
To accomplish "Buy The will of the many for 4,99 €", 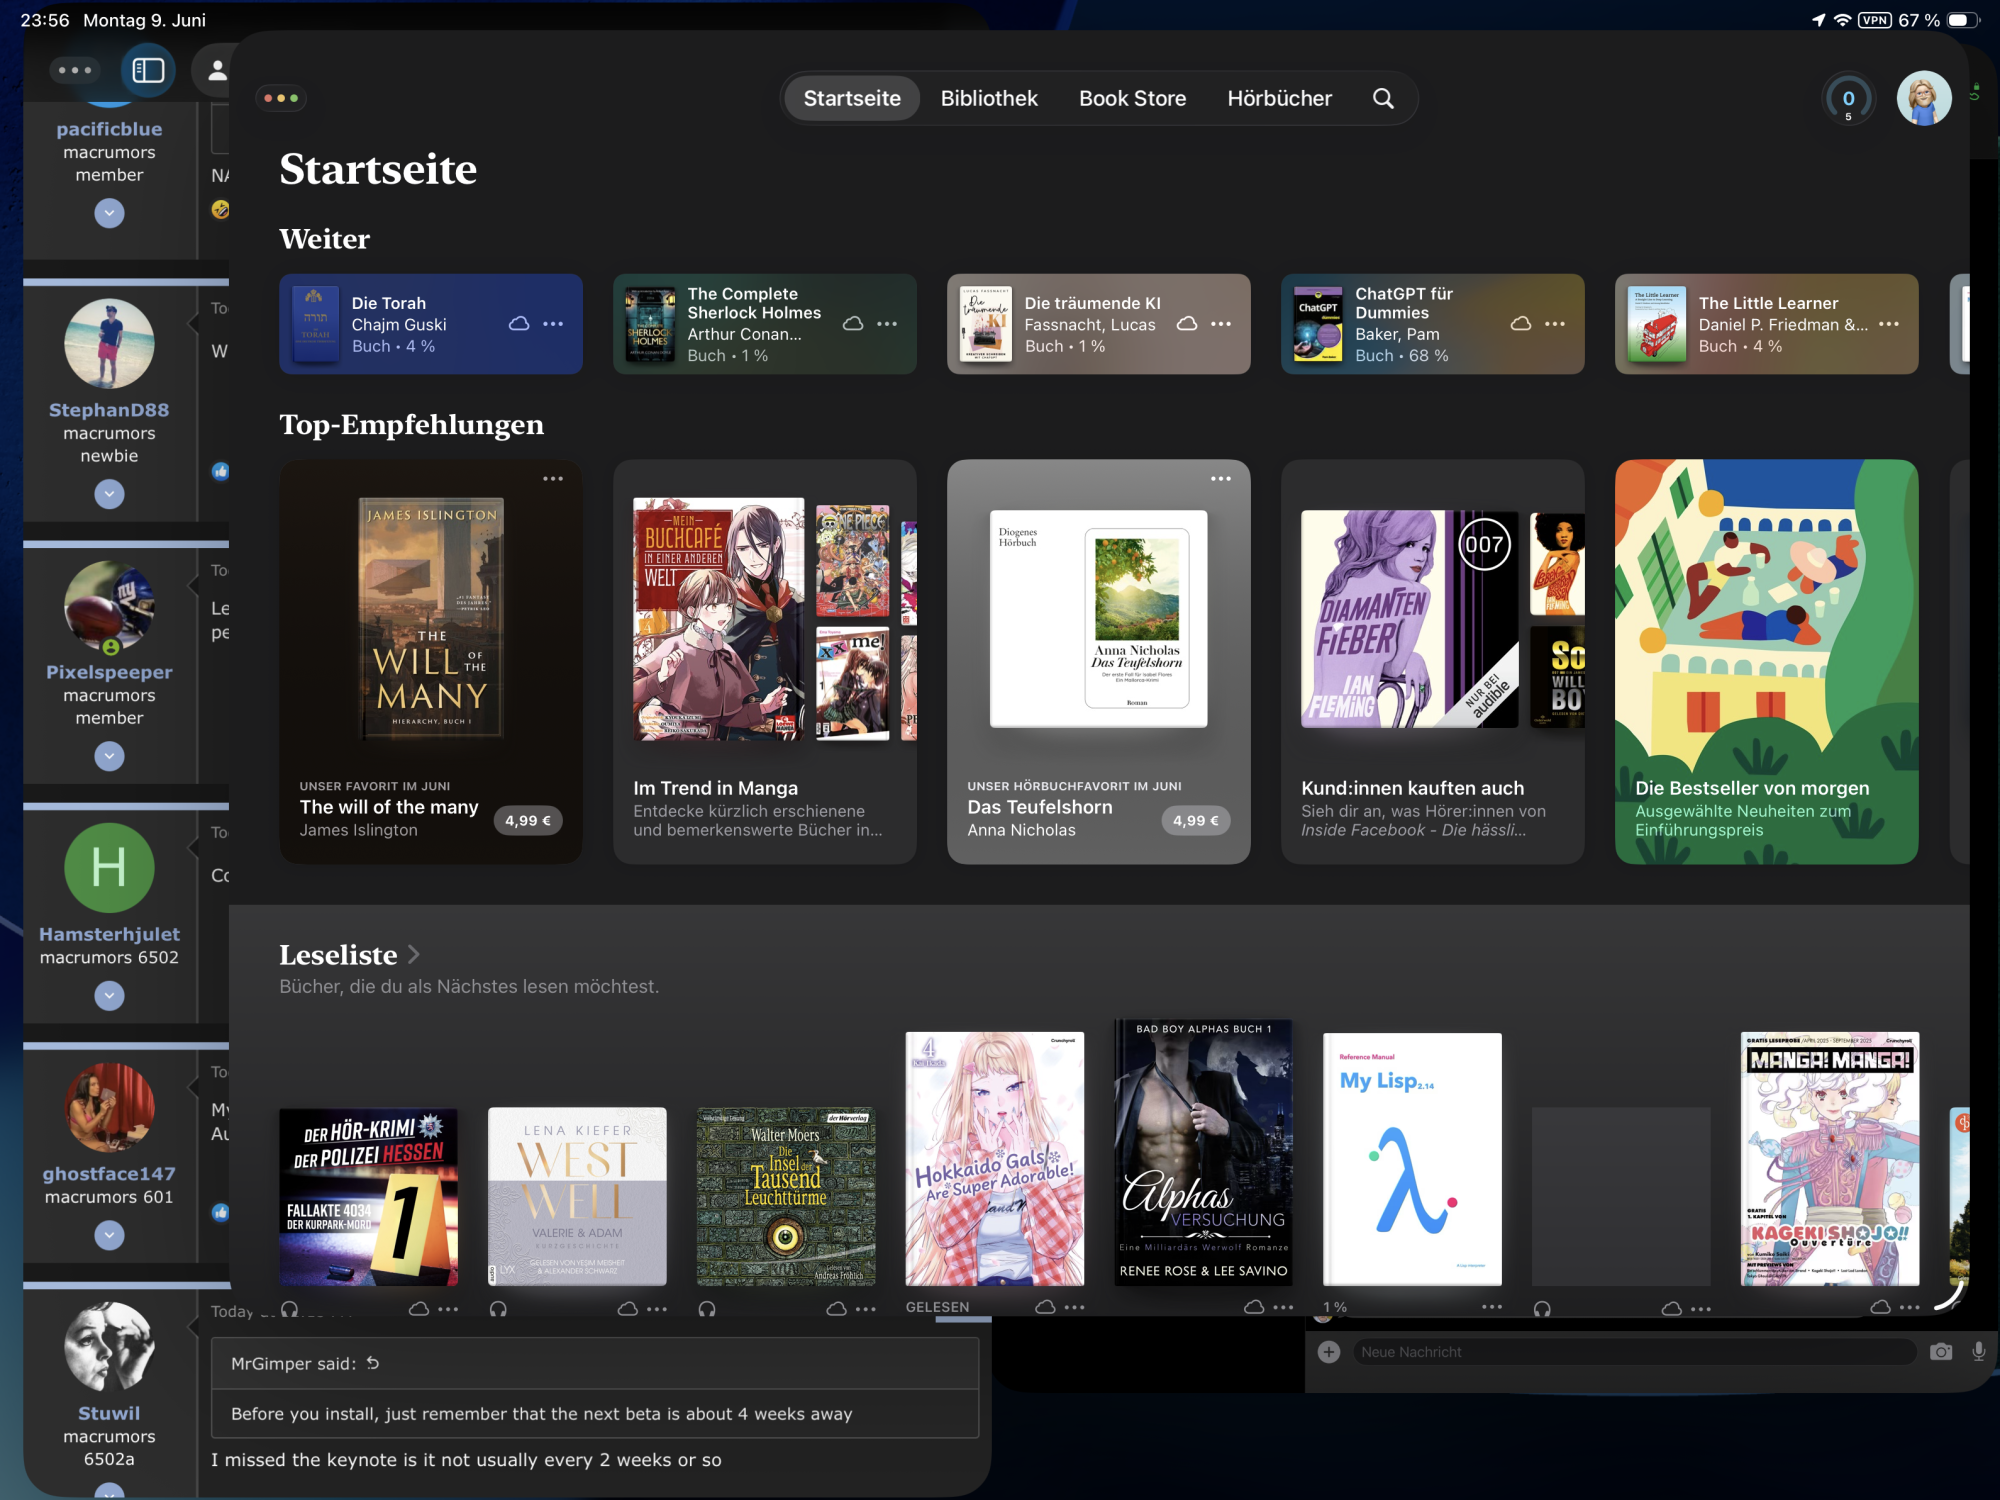I will coord(527,821).
